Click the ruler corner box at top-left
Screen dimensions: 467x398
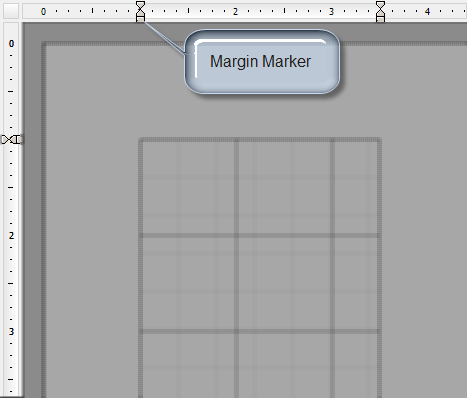[x=11, y=11]
